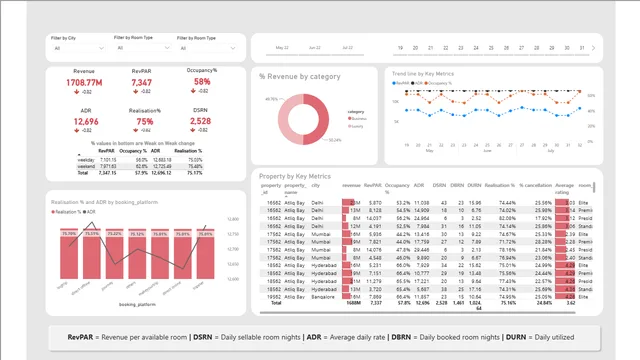
Task: Open the Filter by City dropdown
Action: 79,48
